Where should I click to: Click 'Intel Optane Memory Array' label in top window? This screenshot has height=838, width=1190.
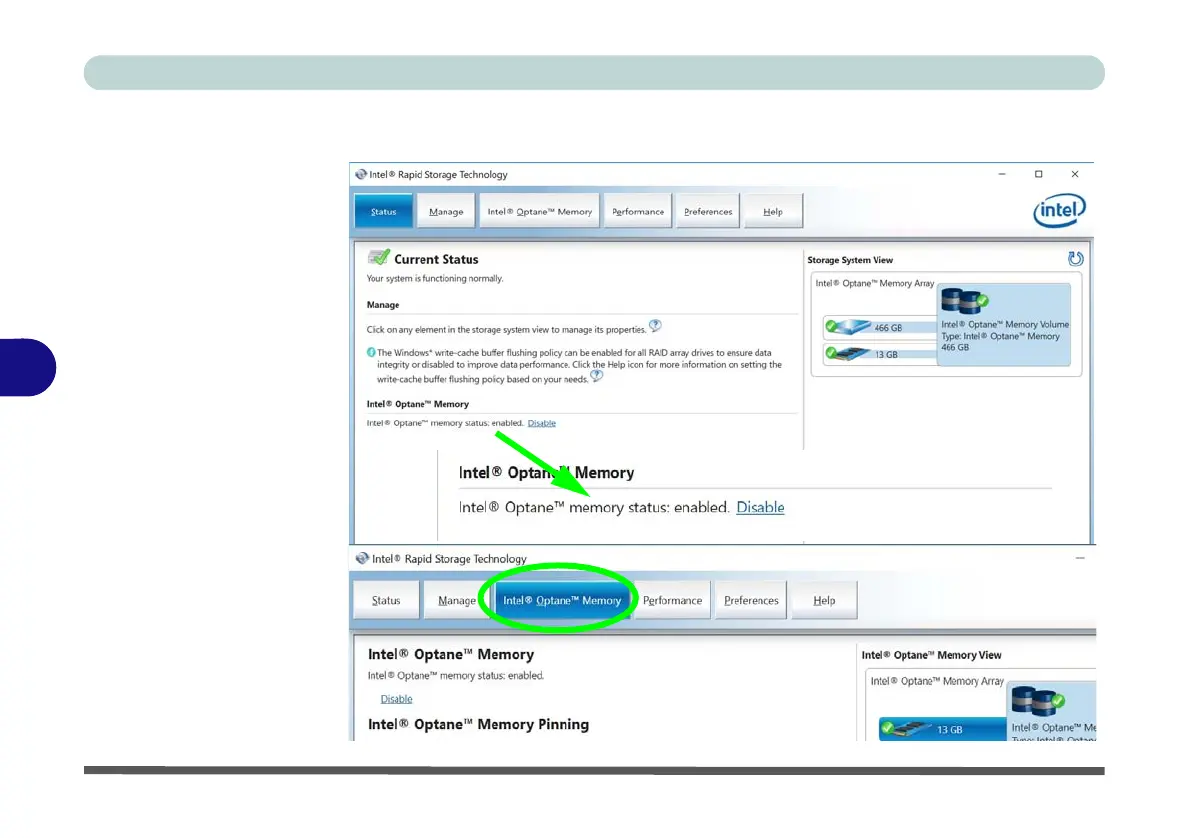coord(874,283)
